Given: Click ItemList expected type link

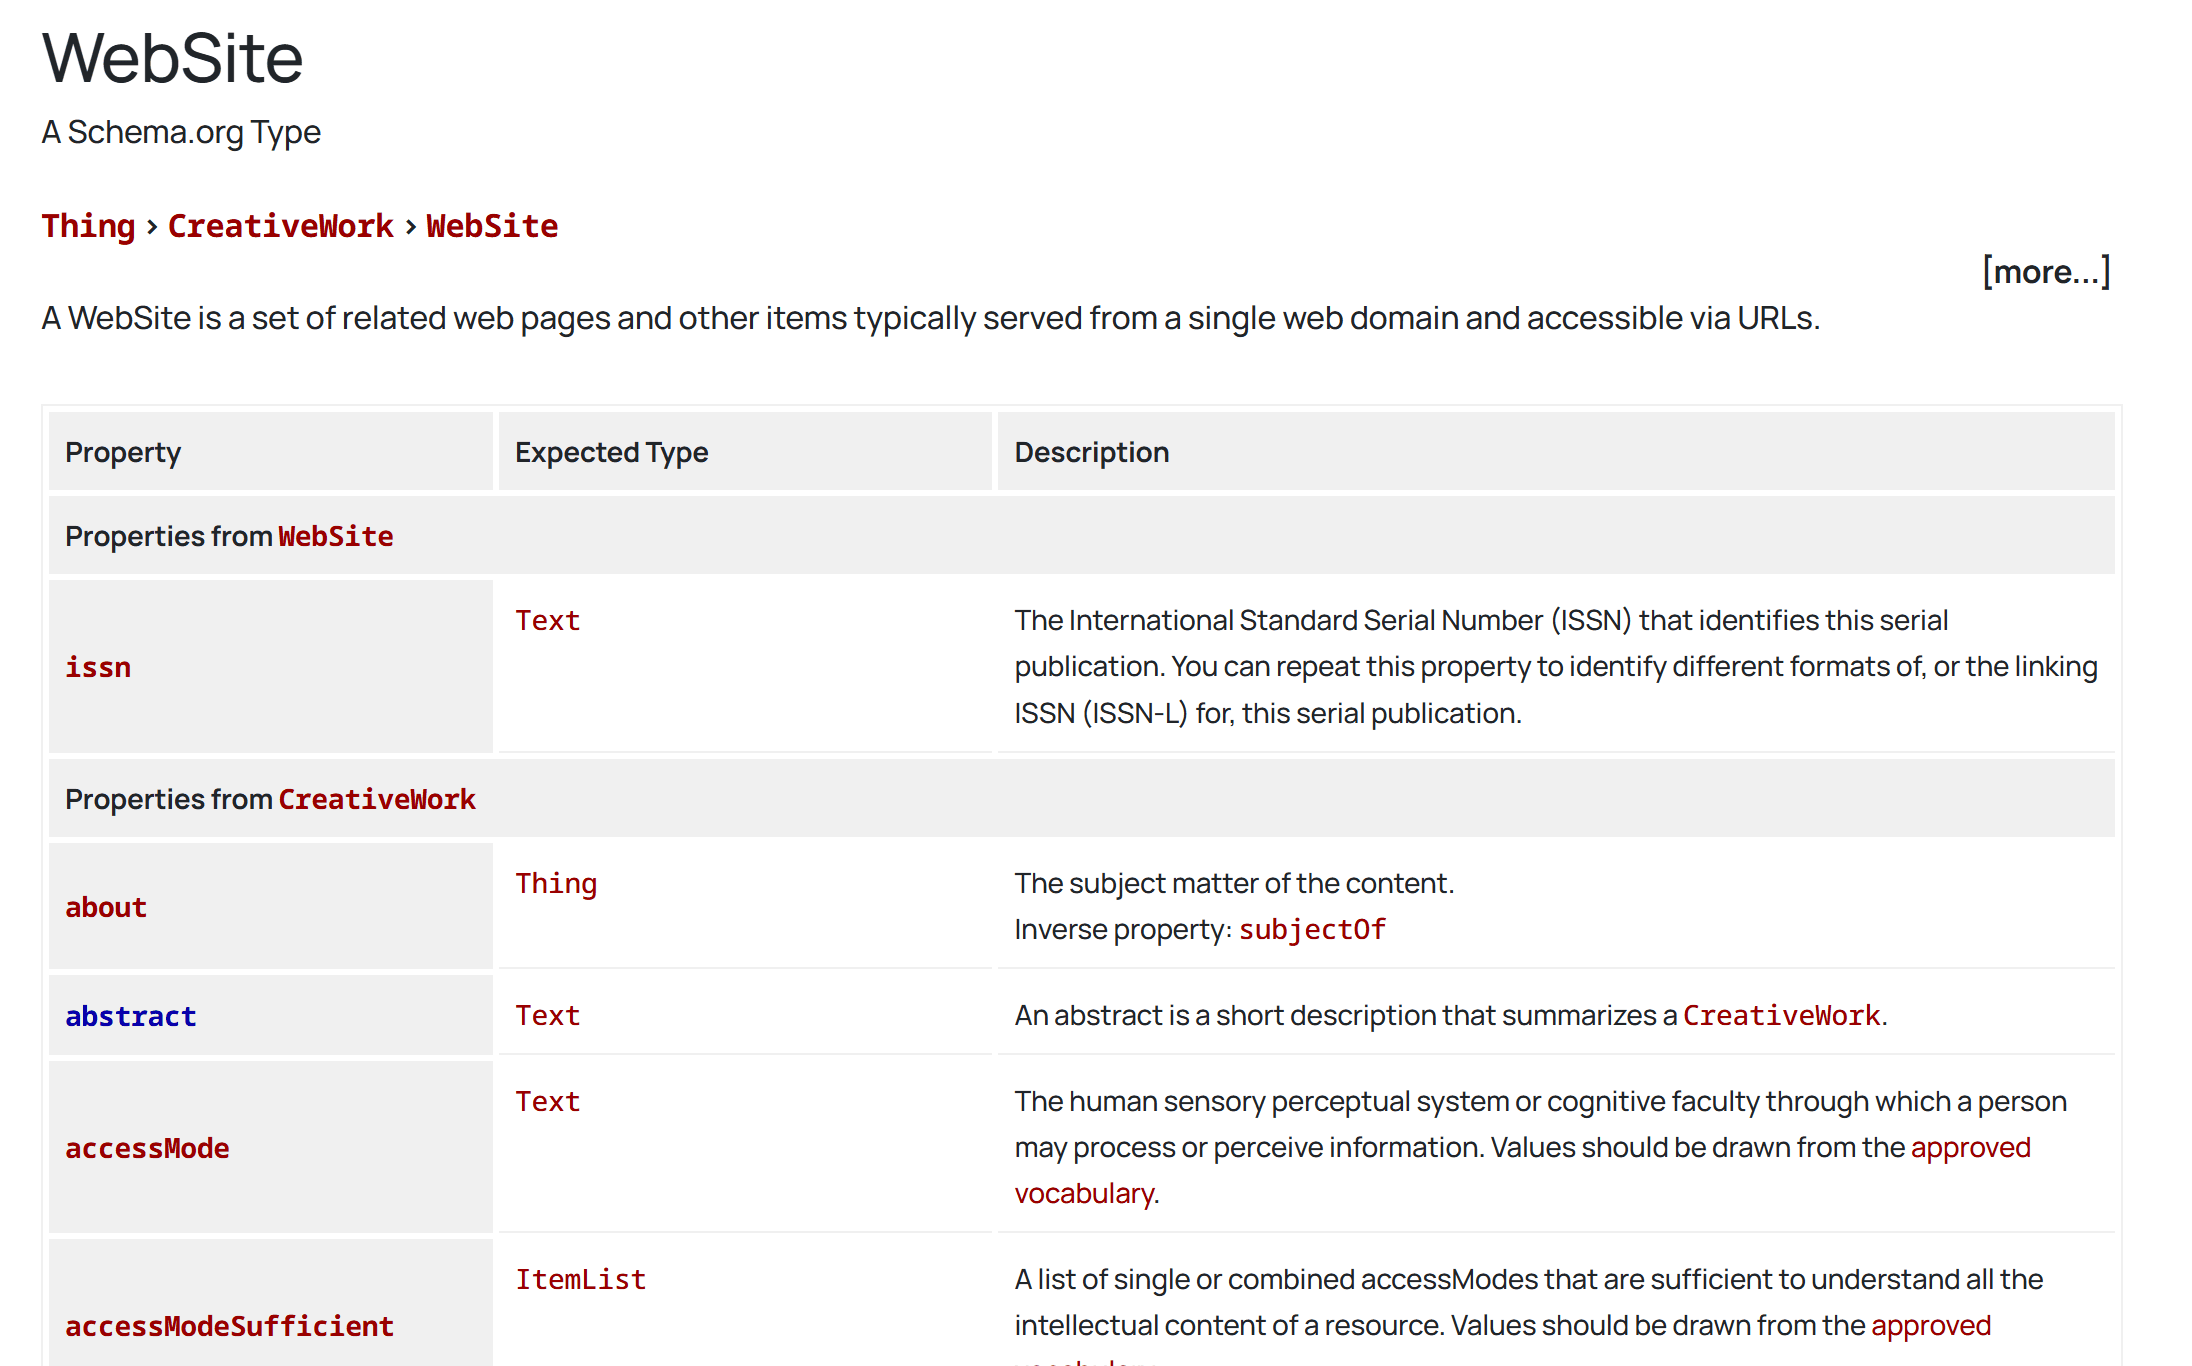Looking at the screenshot, I should pyautogui.click(x=580, y=1279).
